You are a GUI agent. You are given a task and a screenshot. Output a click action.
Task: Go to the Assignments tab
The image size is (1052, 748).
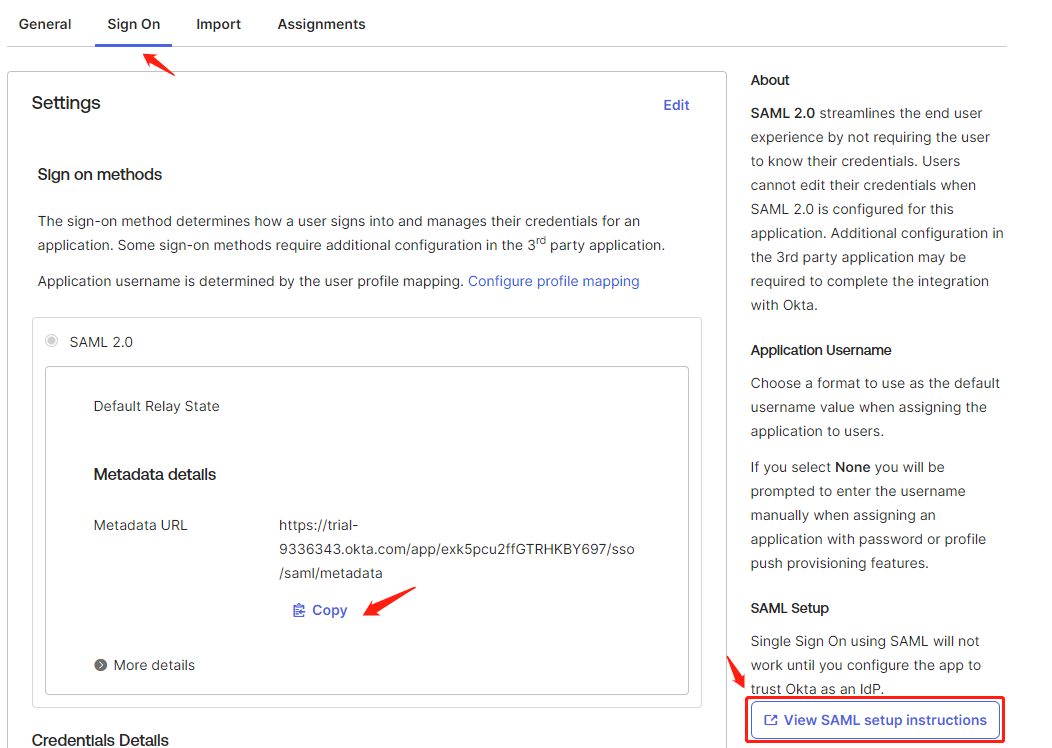tap(321, 24)
